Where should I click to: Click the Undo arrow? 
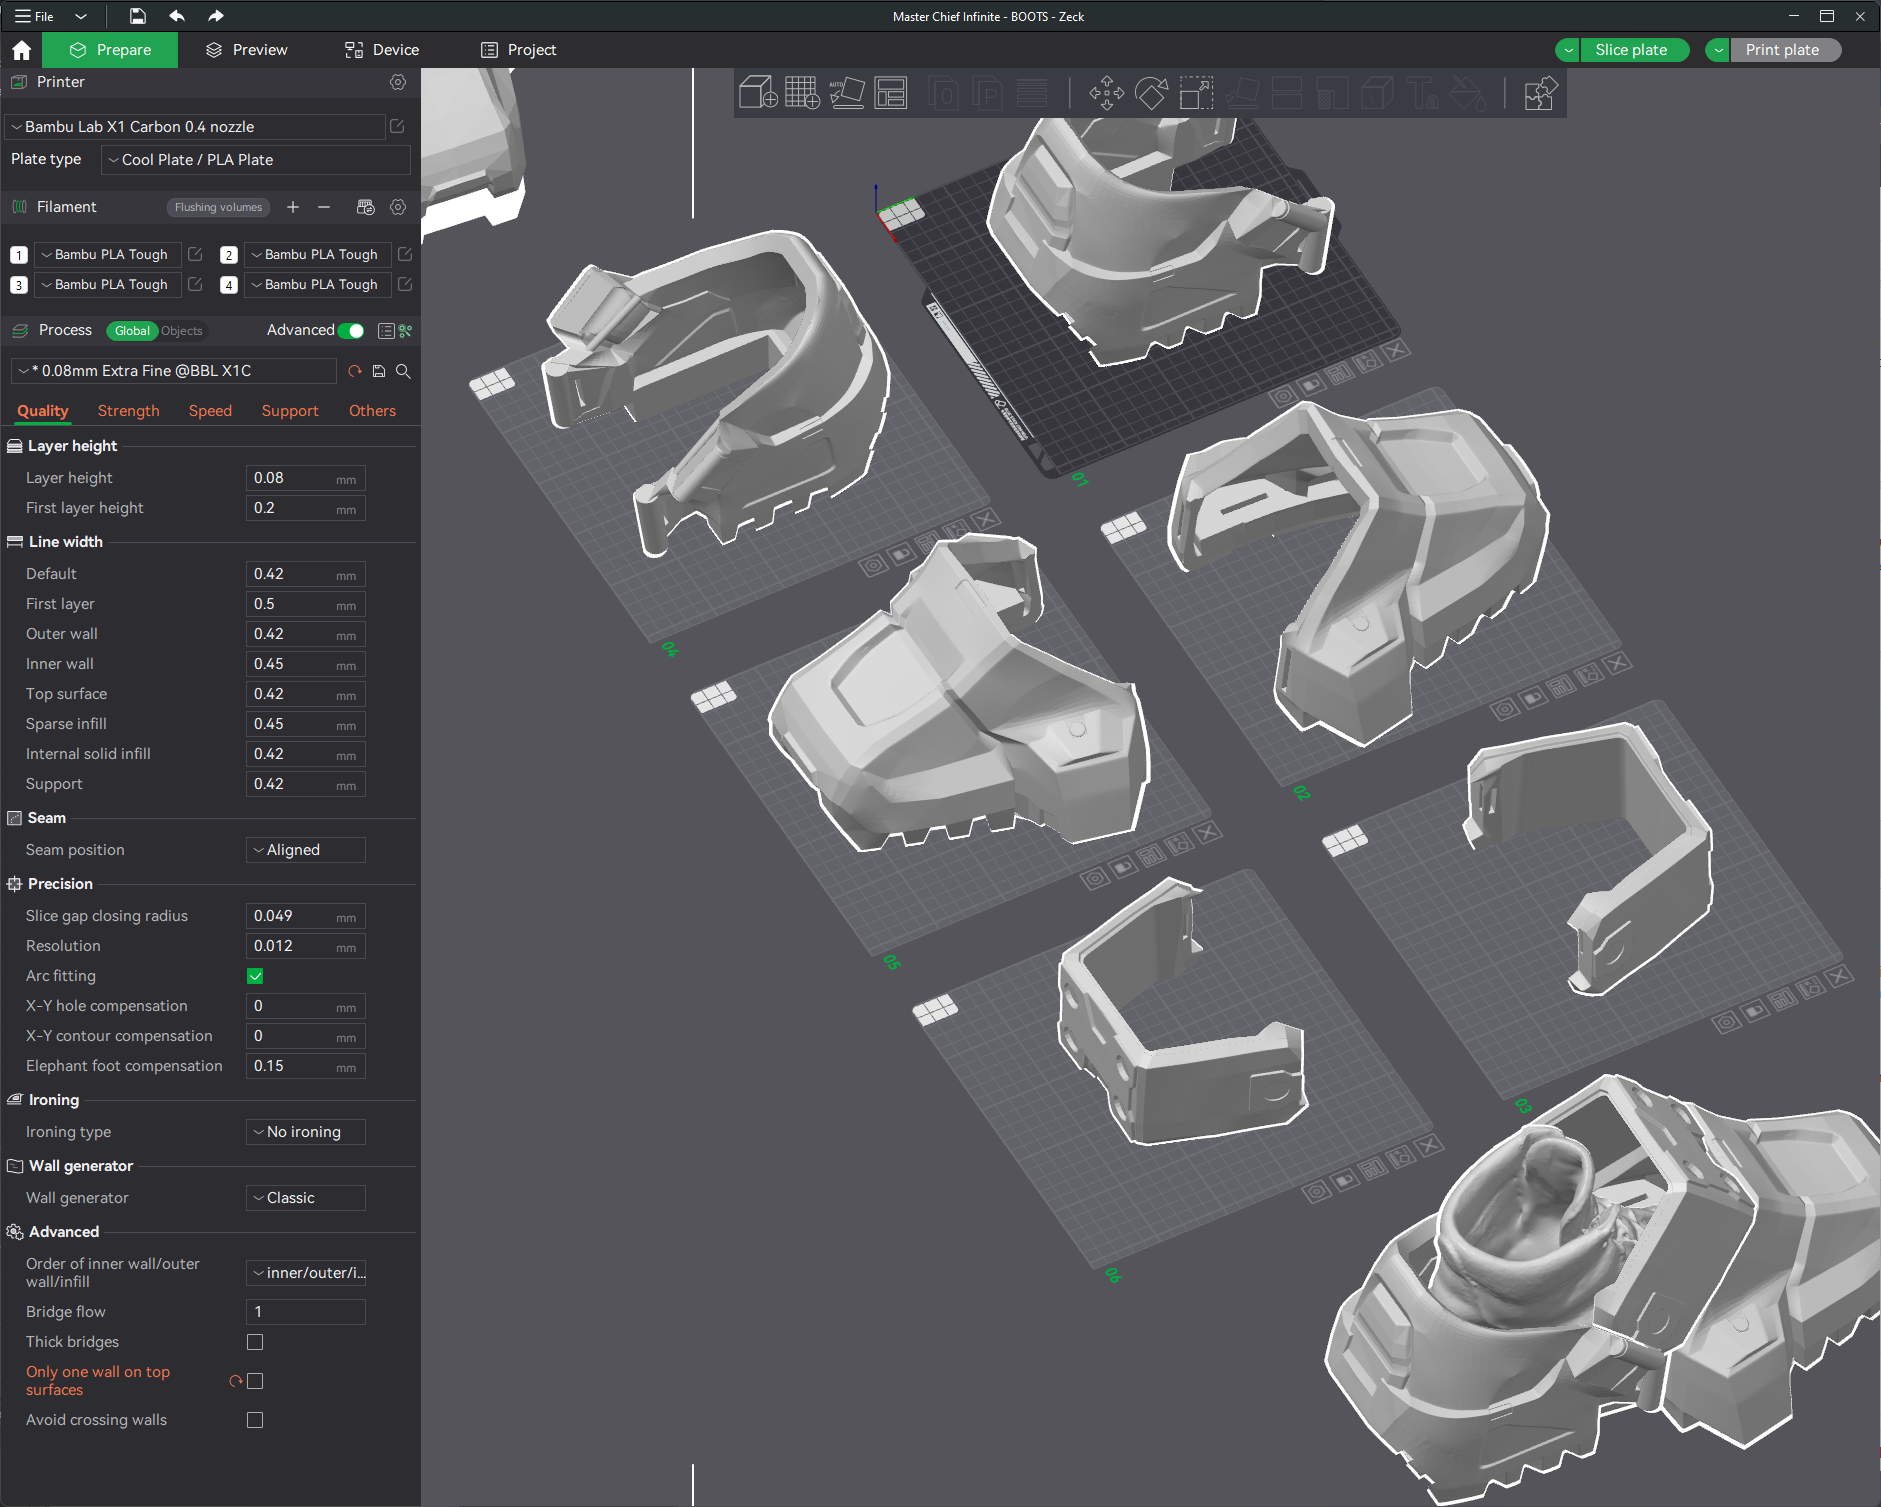pos(177,16)
